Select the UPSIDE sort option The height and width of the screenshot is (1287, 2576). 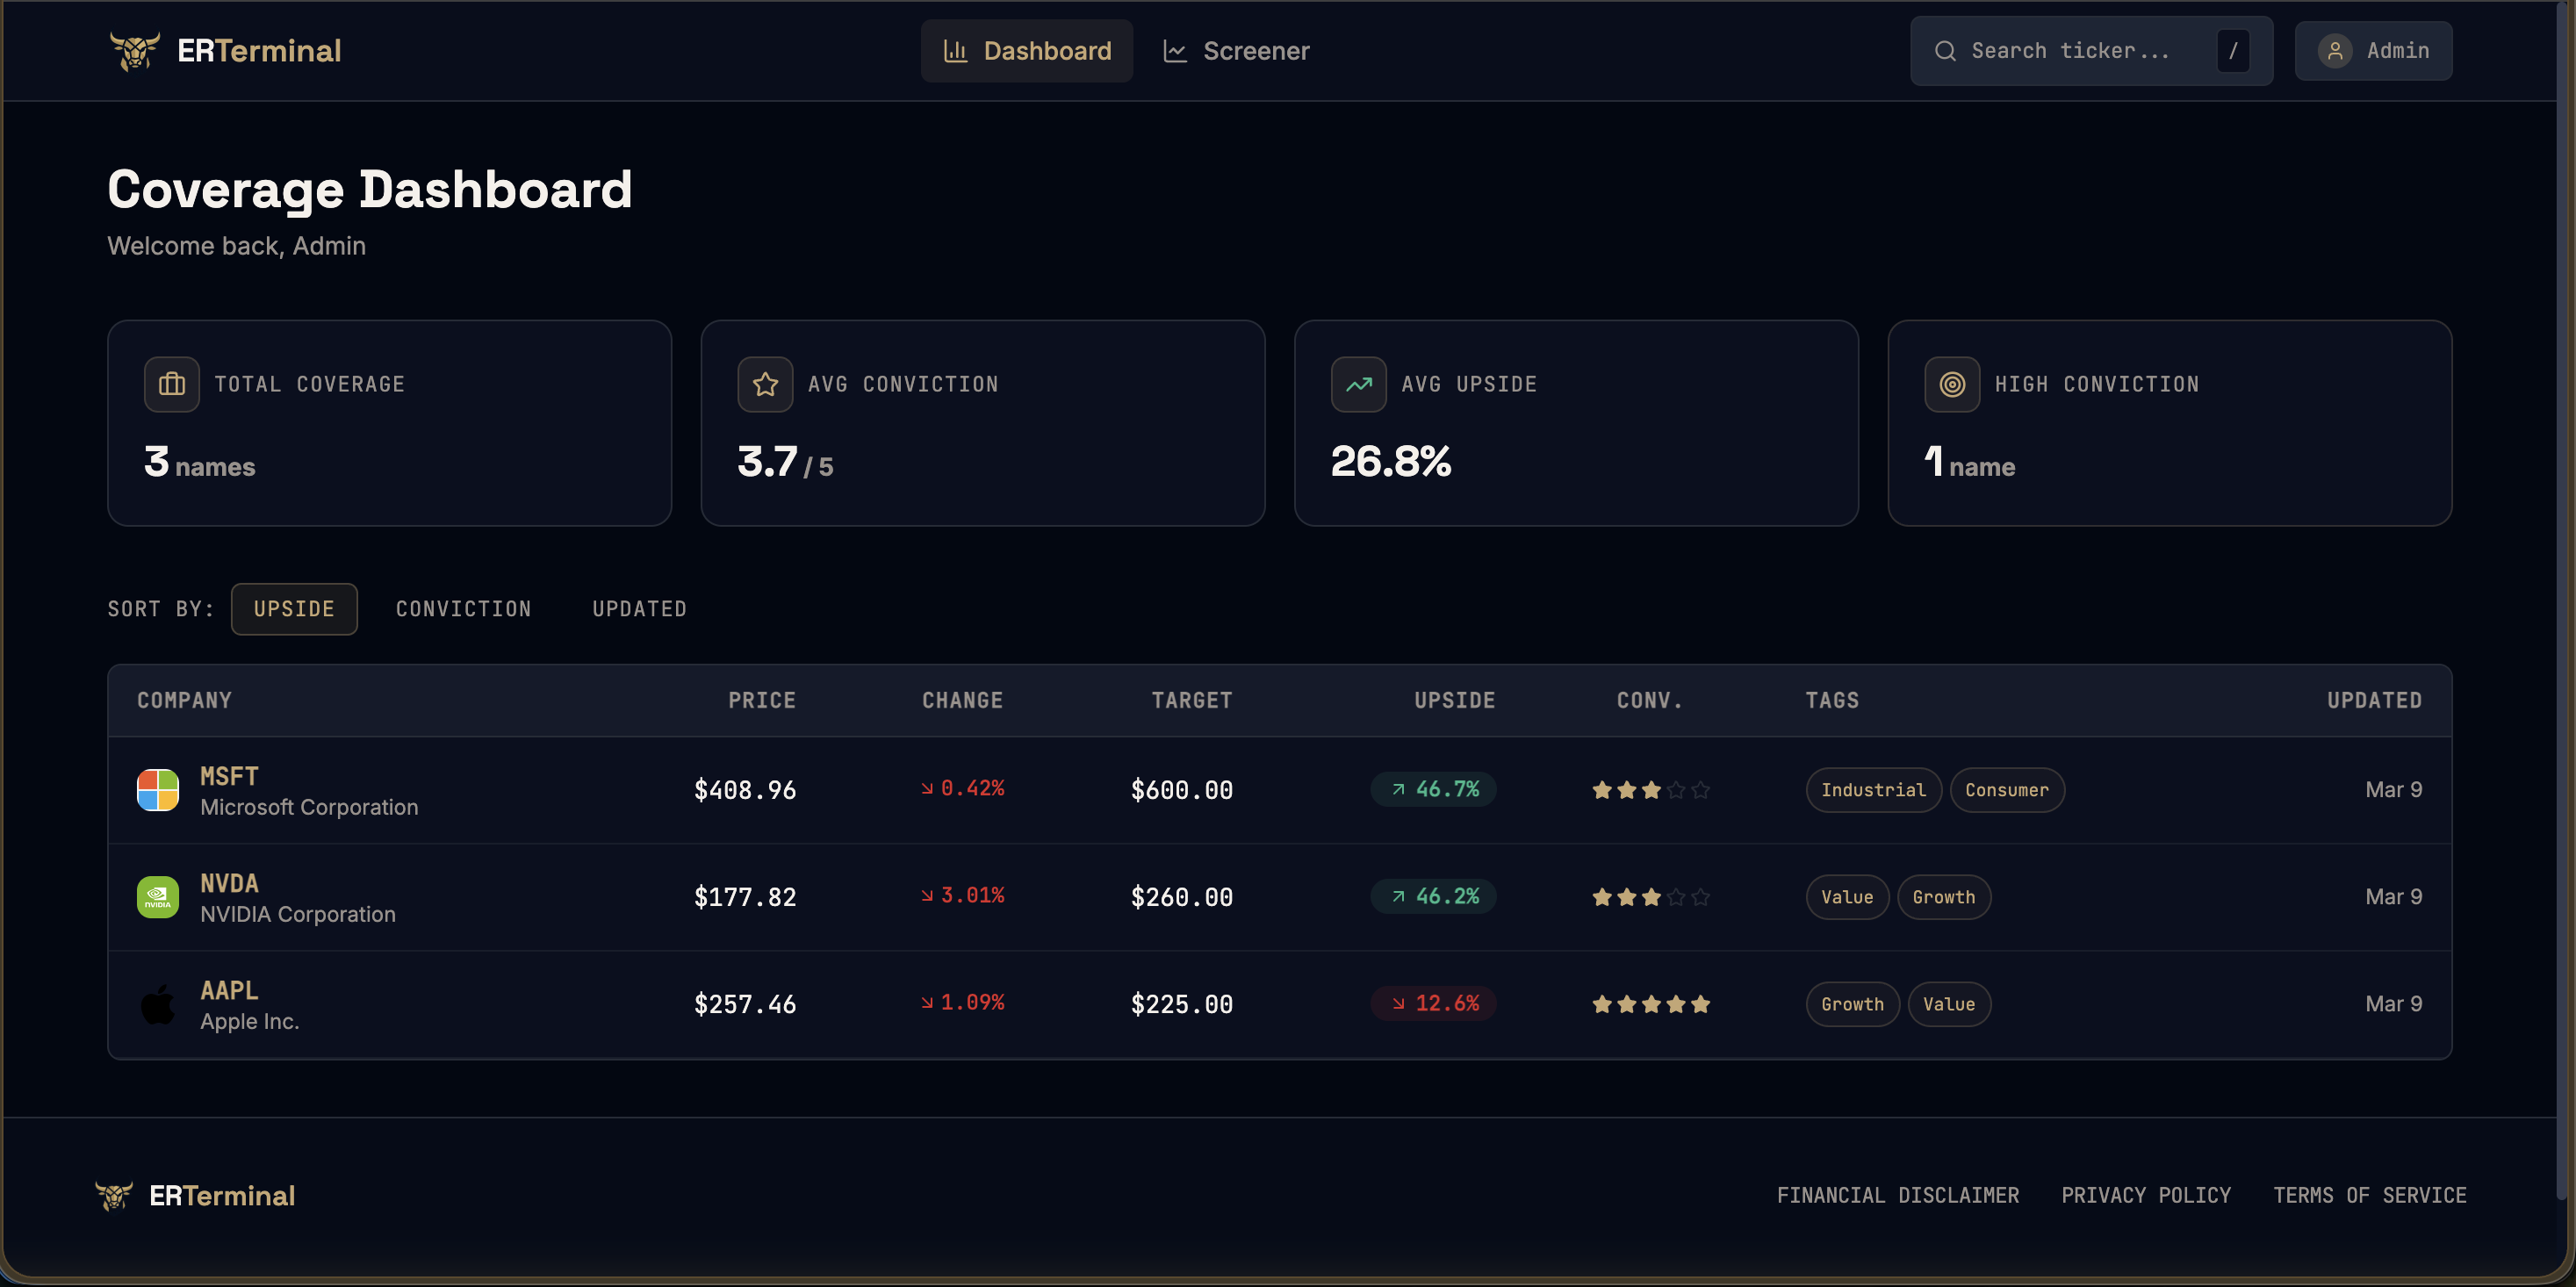[x=294, y=608]
